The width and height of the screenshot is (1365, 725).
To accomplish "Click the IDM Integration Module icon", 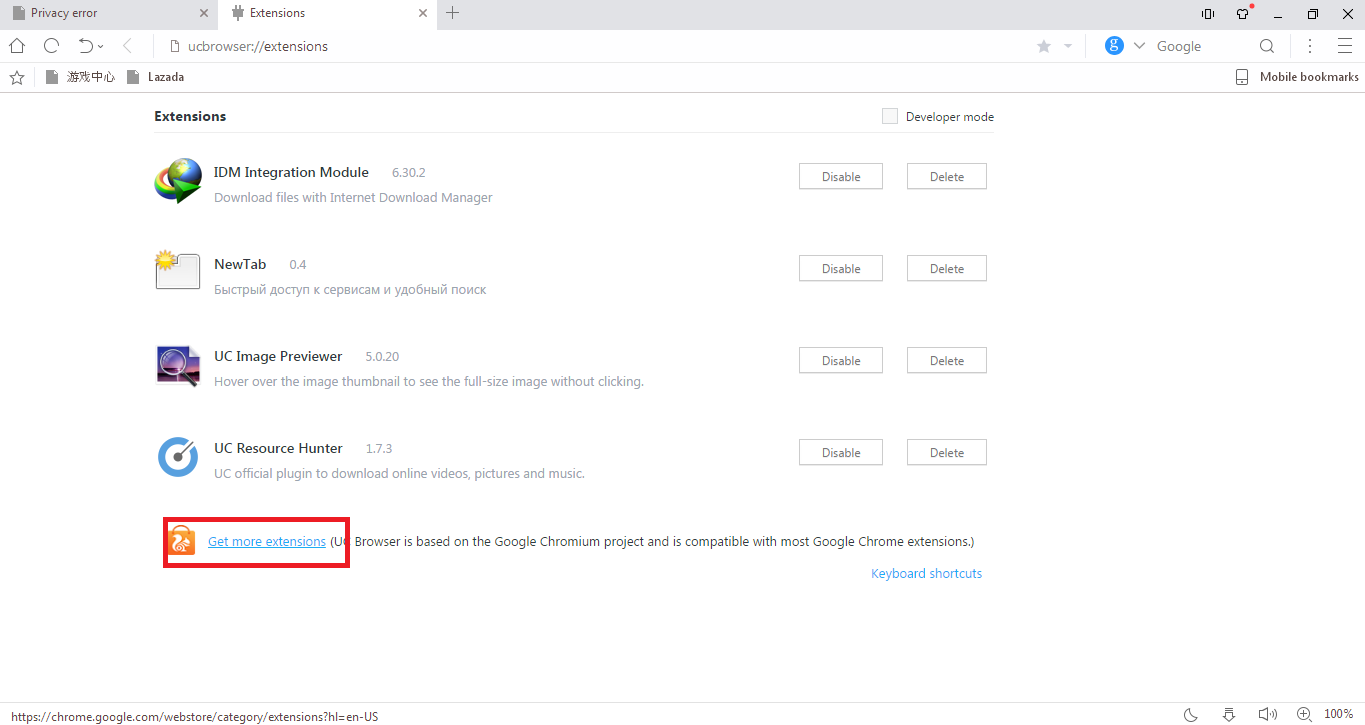I will 179,181.
